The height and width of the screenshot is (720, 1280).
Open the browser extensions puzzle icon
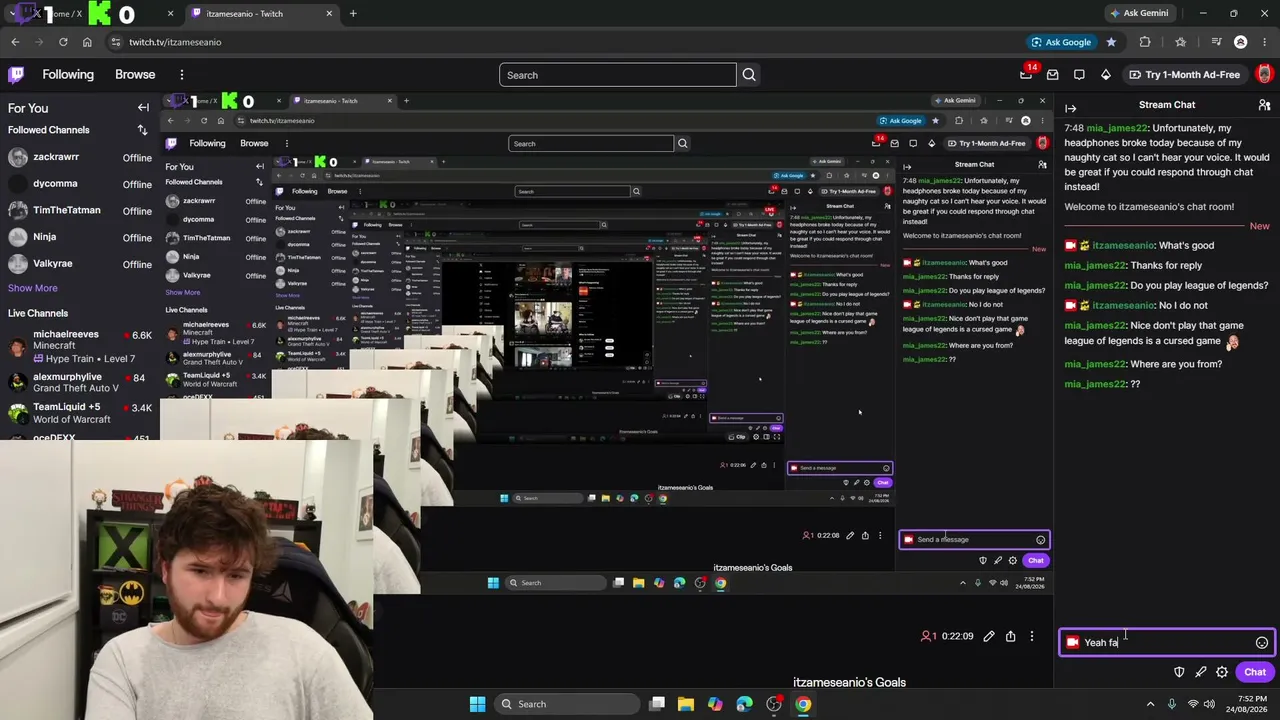(1145, 42)
